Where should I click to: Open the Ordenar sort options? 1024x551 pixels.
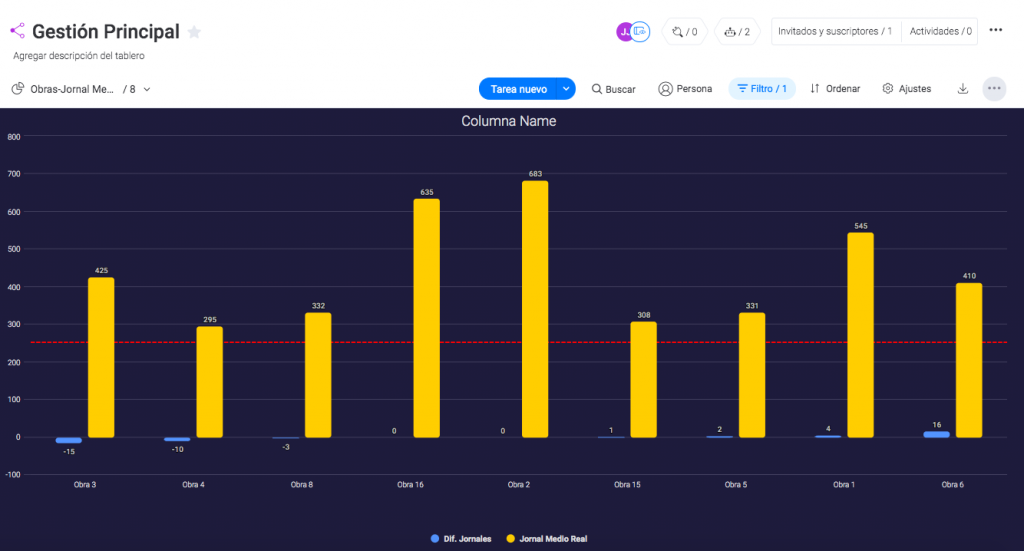pos(835,89)
